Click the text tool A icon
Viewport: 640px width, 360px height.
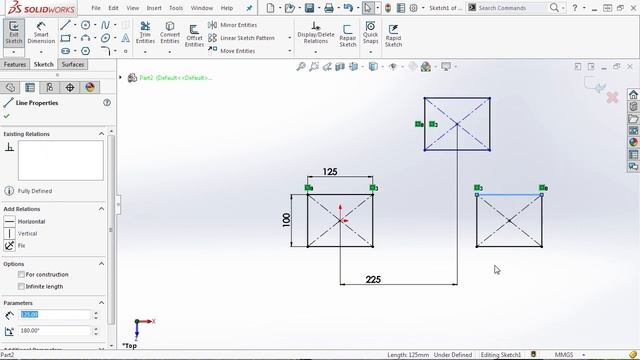(x=126, y=38)
